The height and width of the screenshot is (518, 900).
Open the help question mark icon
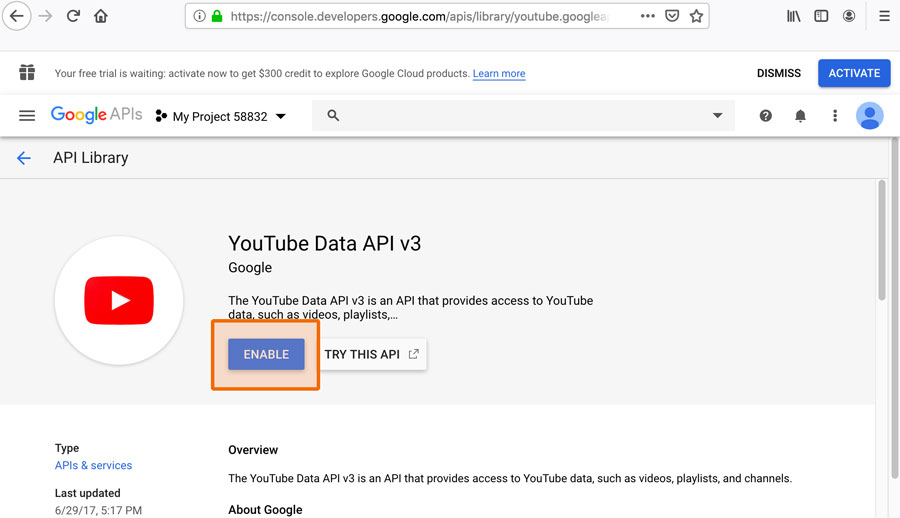765,116
